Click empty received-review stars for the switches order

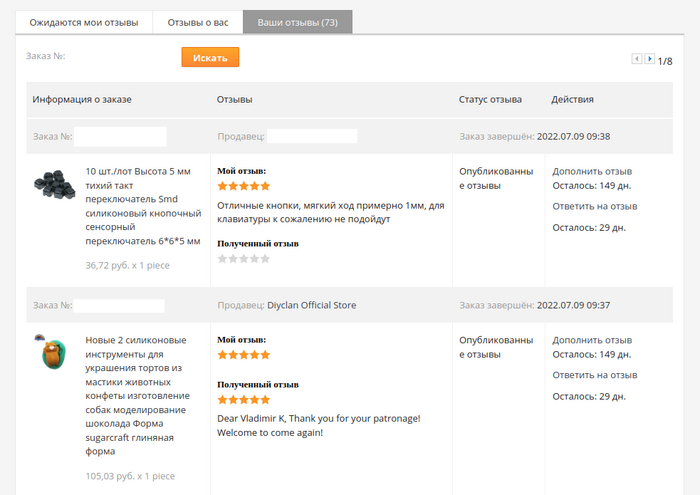tap(244, 258)
